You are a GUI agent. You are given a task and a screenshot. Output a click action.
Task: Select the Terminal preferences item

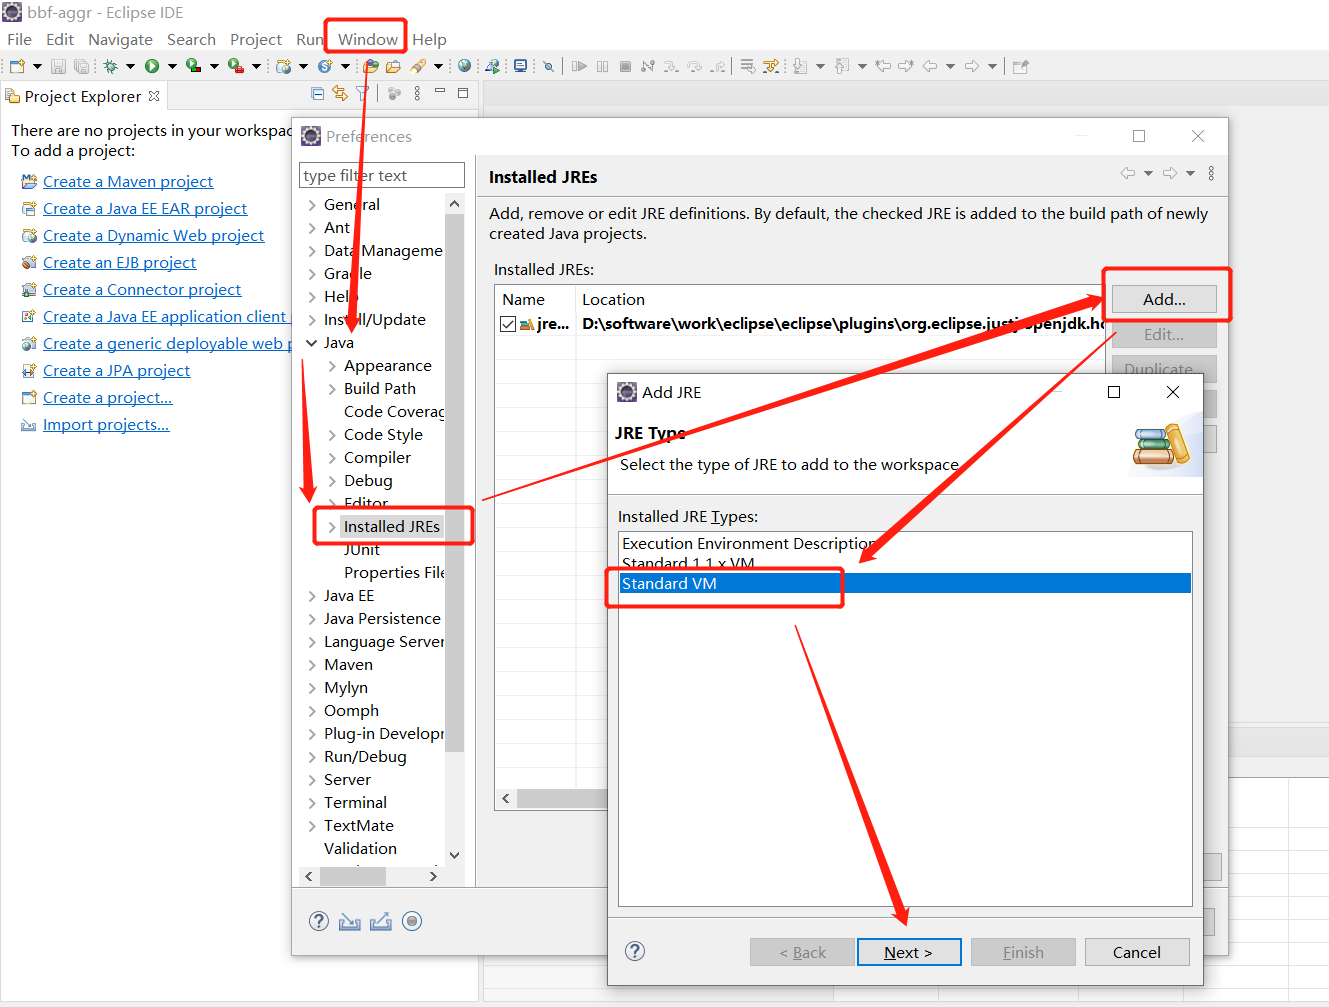(x=355, y=803)
